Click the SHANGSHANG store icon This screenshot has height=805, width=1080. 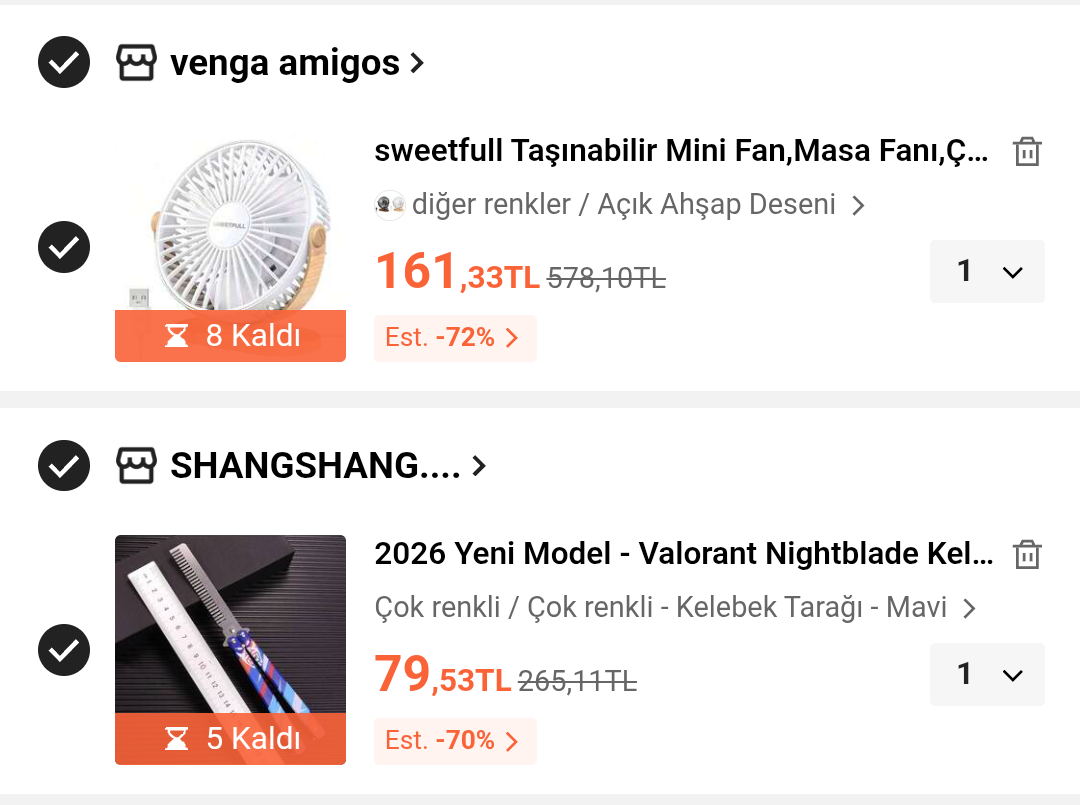tap(136, 466)
